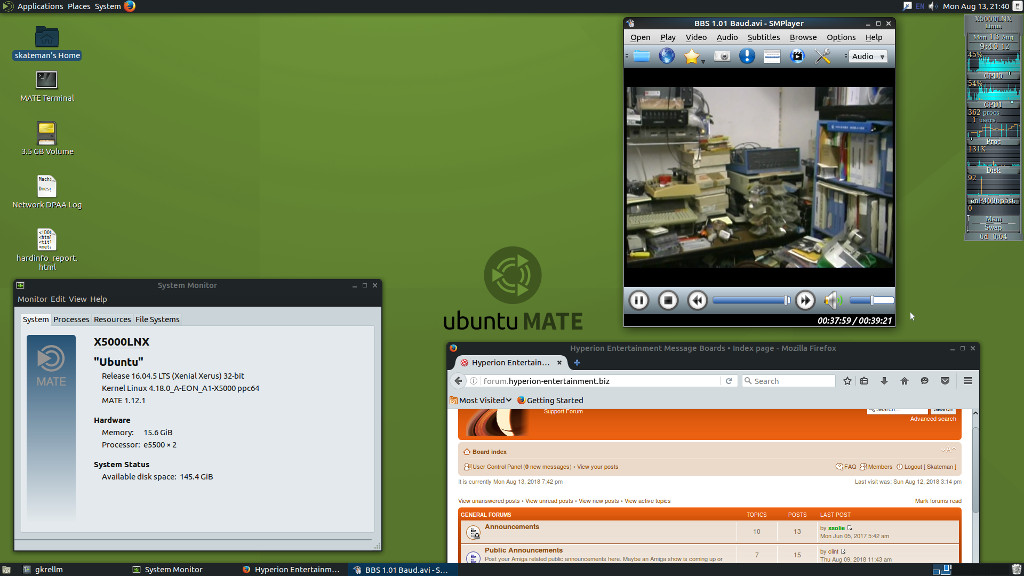Screen dimensions: 1024x576
Task: Open View menu in System Monitor
Action: pos(78,299)
